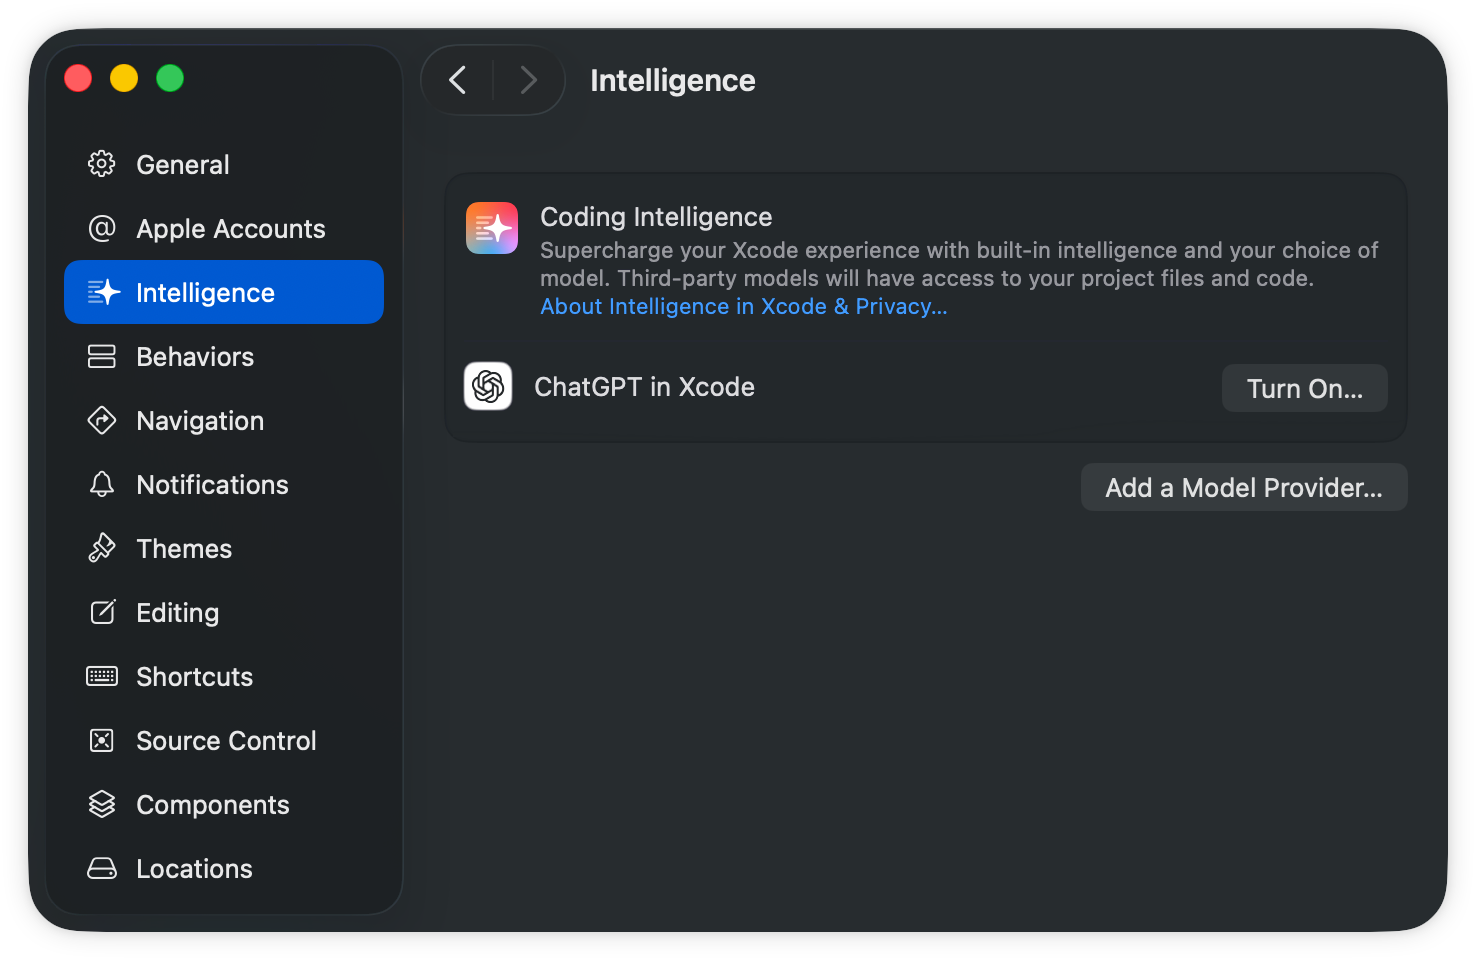Go forward with the right chevron
This screenshot has height=960, width=1476.
528,80
